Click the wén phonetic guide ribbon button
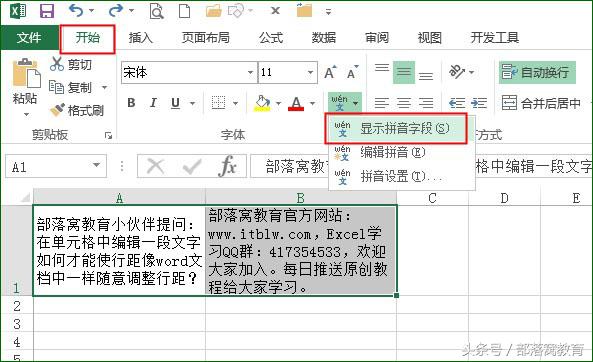 (340, 103)
